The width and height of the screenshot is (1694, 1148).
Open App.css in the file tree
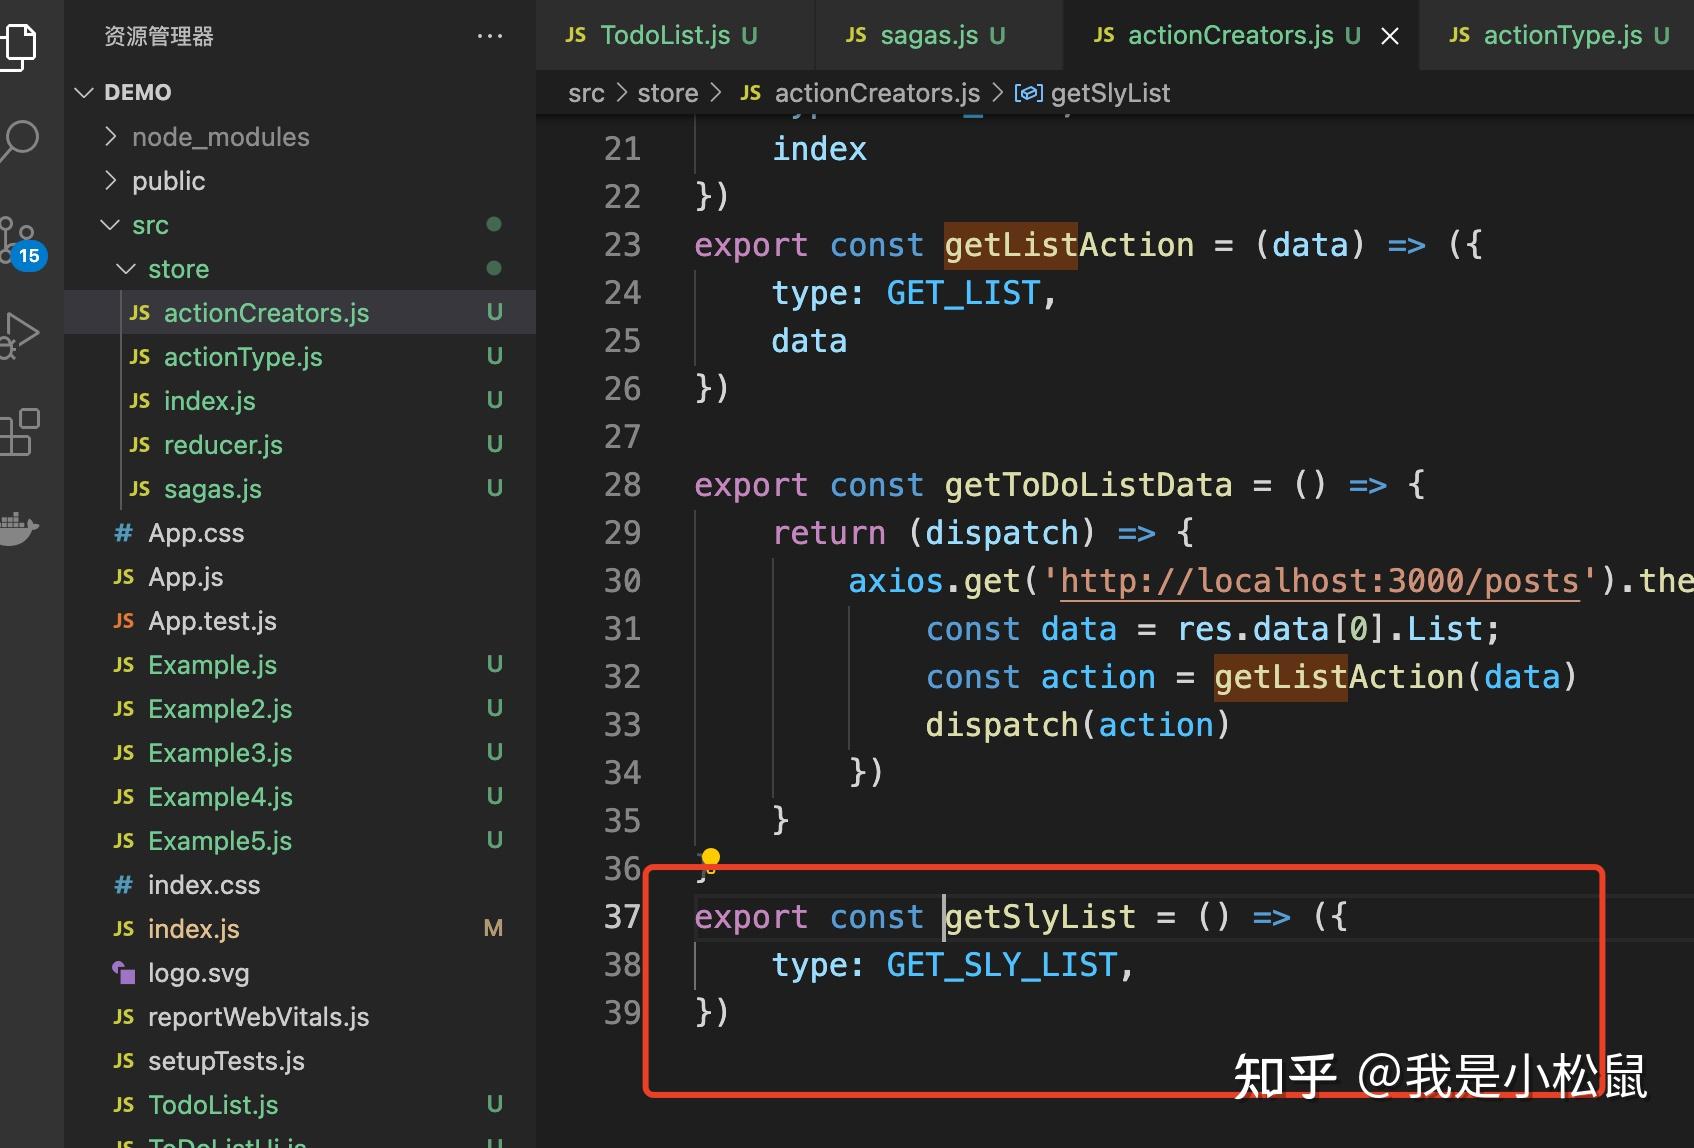pyautogui.click(x=300, y=533)
